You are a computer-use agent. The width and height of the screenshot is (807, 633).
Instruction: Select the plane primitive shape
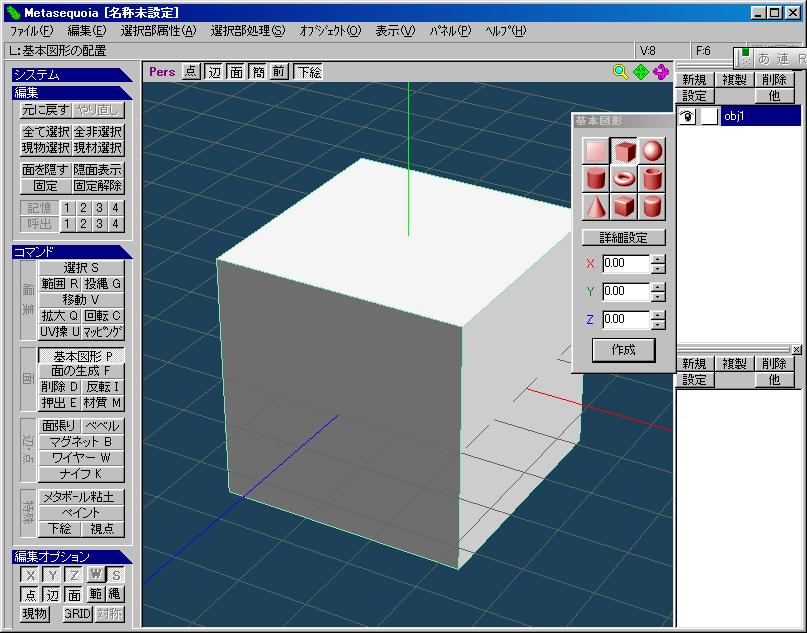click(596, 151)
